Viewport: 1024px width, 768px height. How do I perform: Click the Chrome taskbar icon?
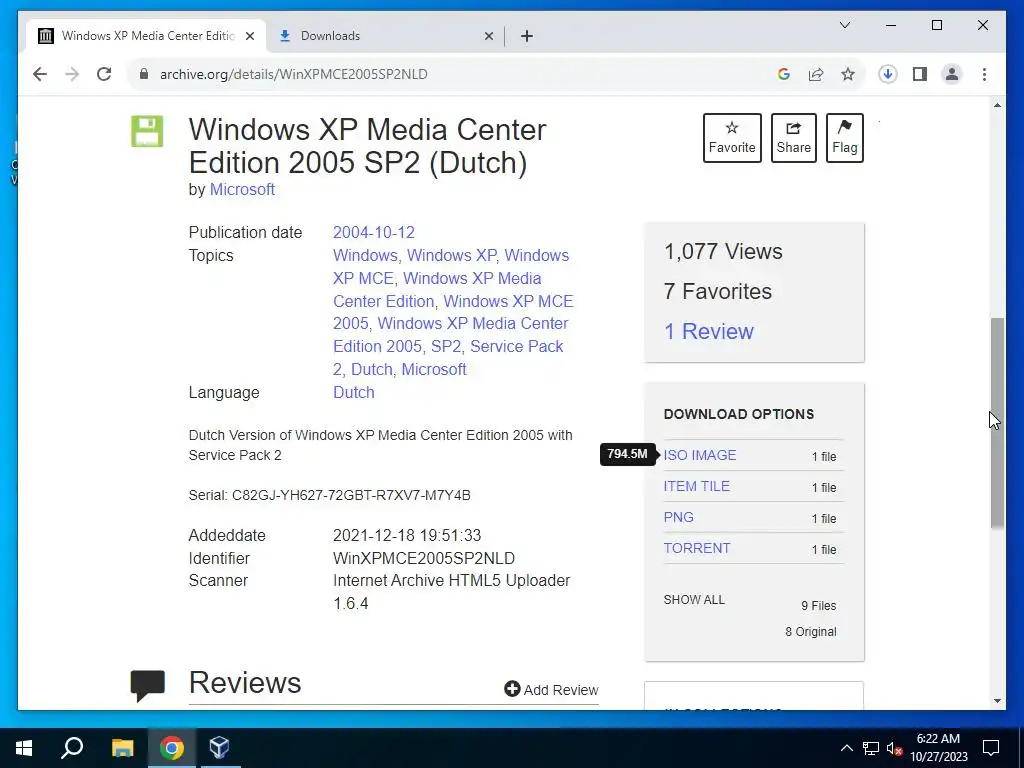[x=171, y=748]
